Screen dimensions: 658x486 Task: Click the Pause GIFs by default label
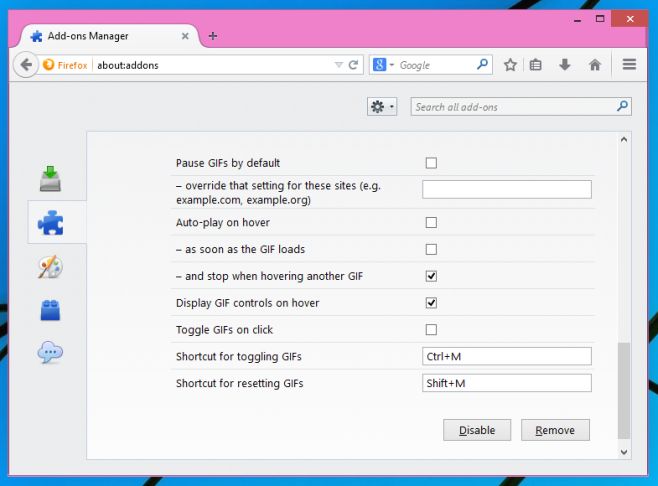click(x=228, y=163)
